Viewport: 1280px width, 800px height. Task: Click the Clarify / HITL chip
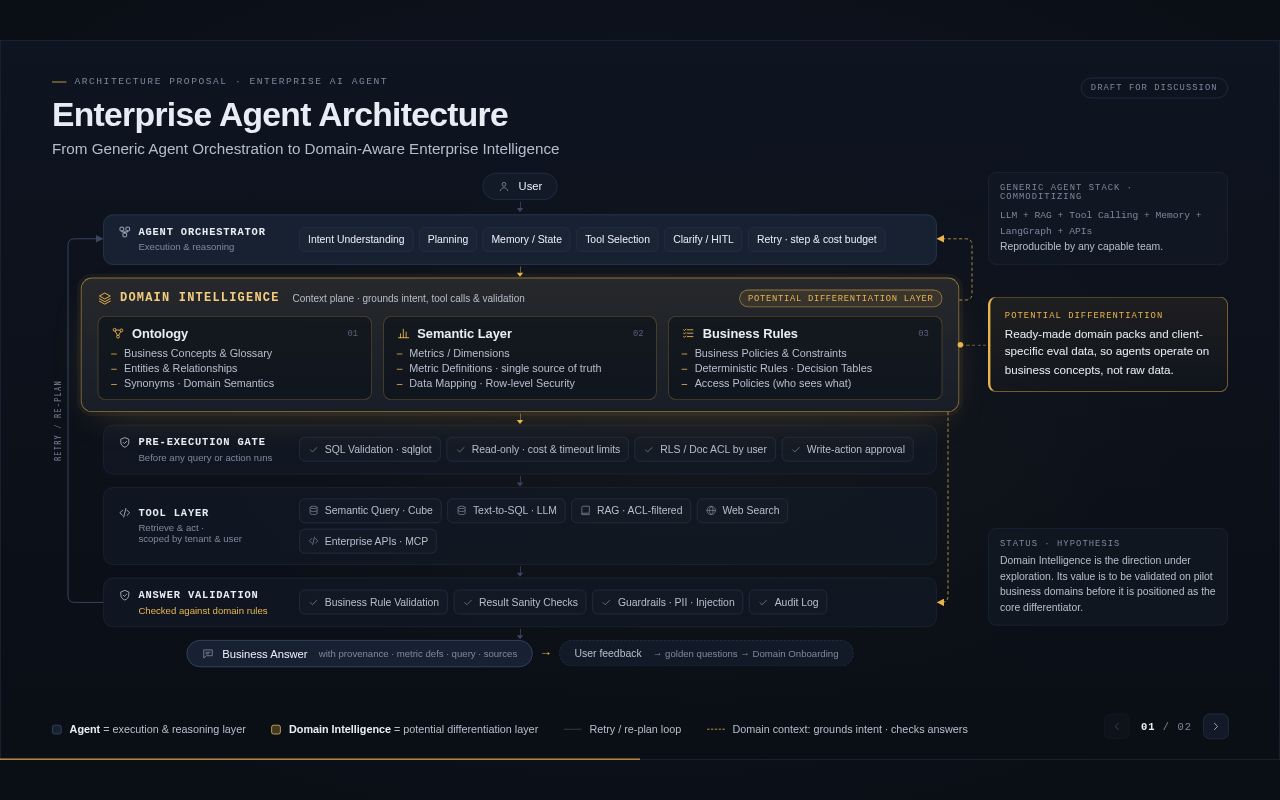(x=703, y=240)
